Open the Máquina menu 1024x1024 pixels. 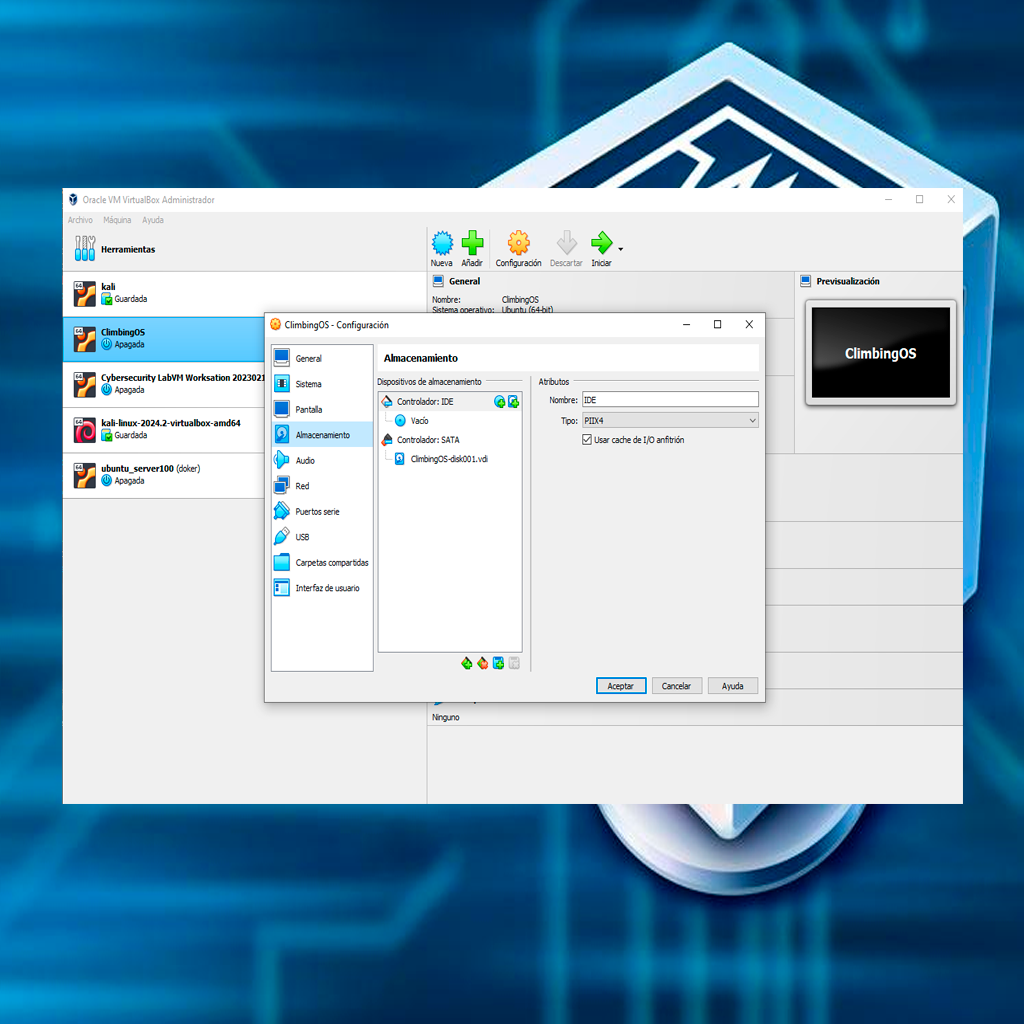[x=117, y=220]
